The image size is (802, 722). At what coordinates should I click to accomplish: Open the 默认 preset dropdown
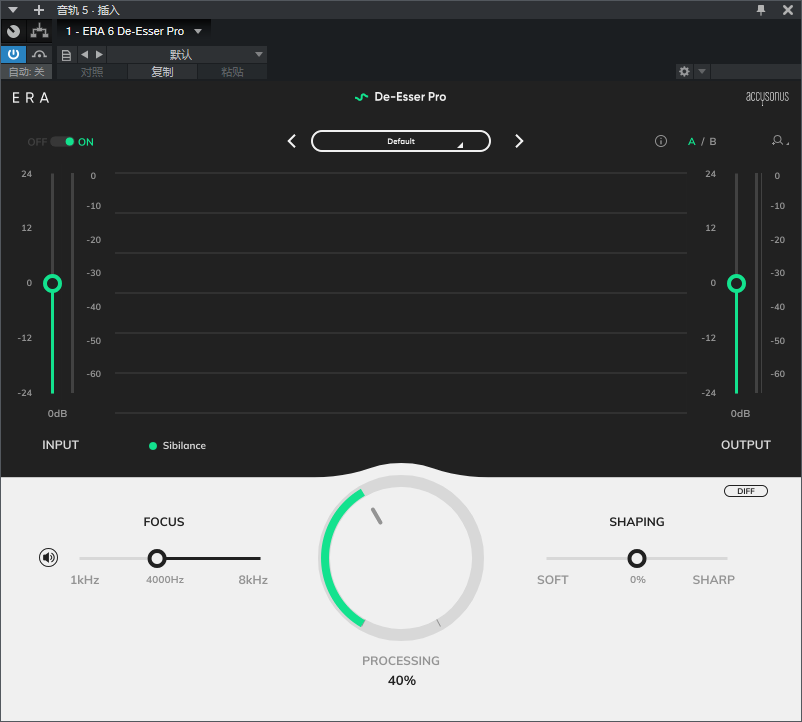(x=187, y=55)
